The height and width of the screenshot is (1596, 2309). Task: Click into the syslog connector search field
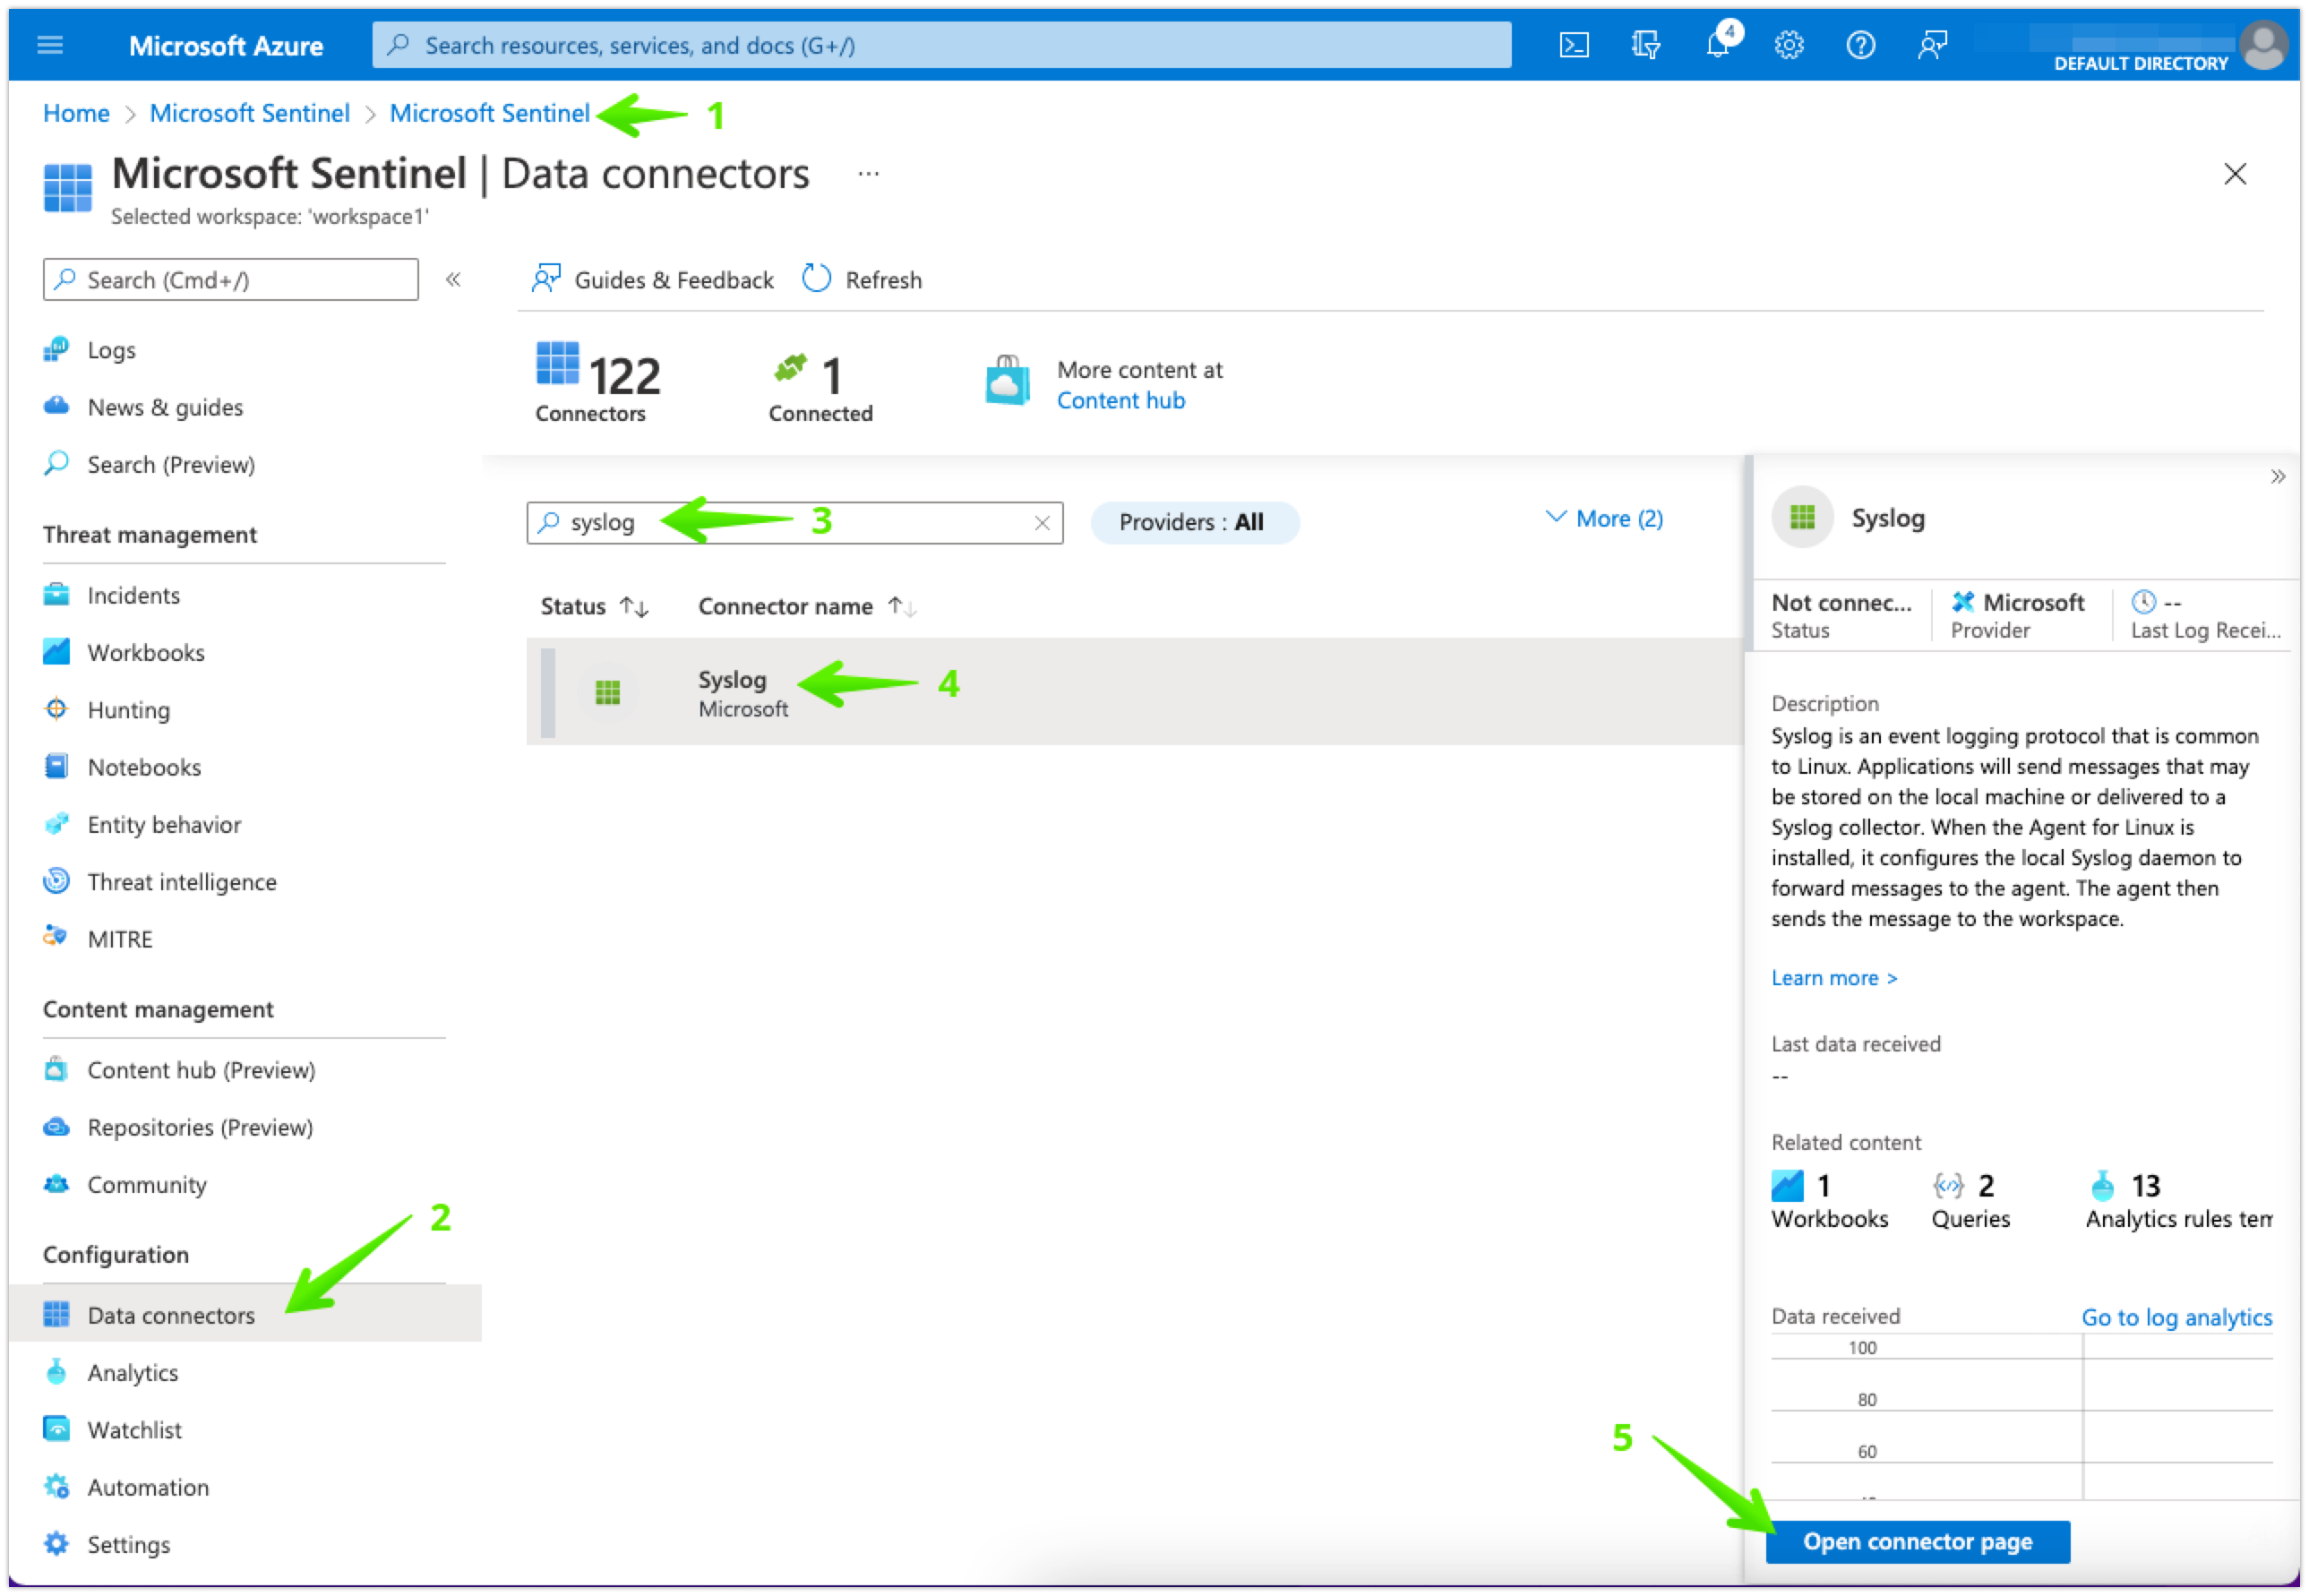[x=795, y=523]
